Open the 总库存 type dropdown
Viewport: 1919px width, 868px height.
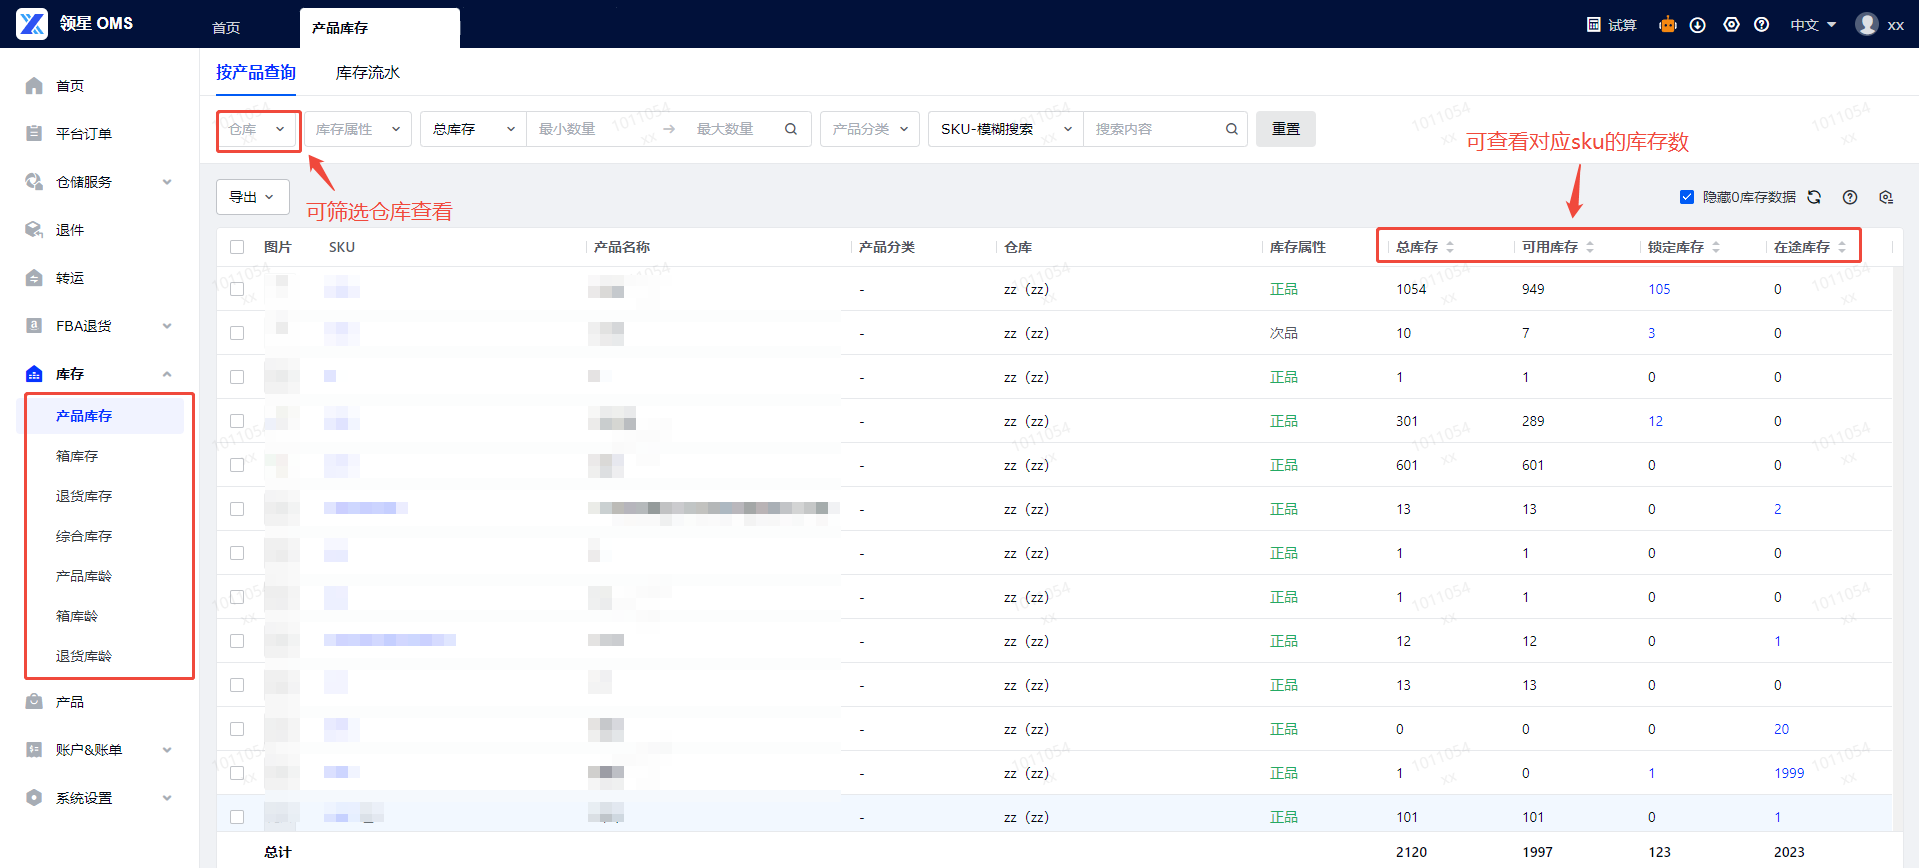[474, 129]
